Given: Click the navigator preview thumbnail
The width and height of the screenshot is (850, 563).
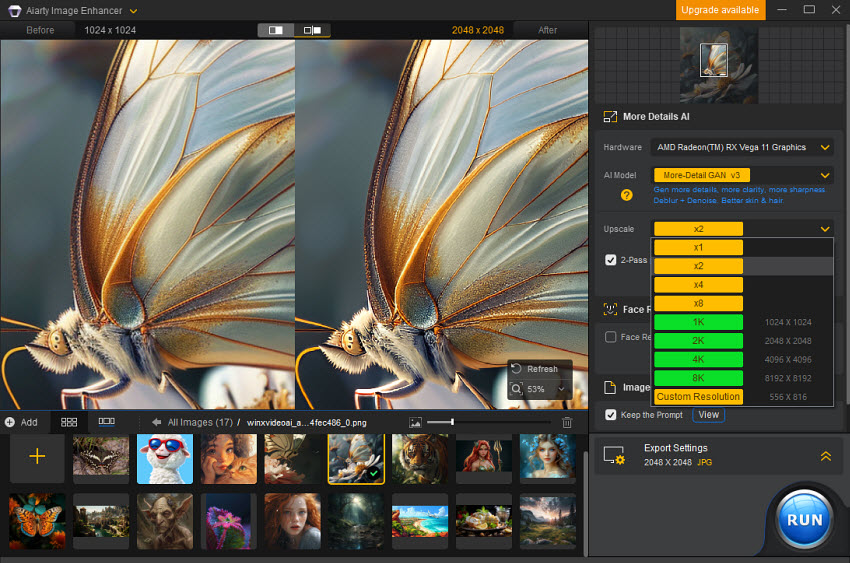Looking at the screenshot, I should [x=719, y=65].
